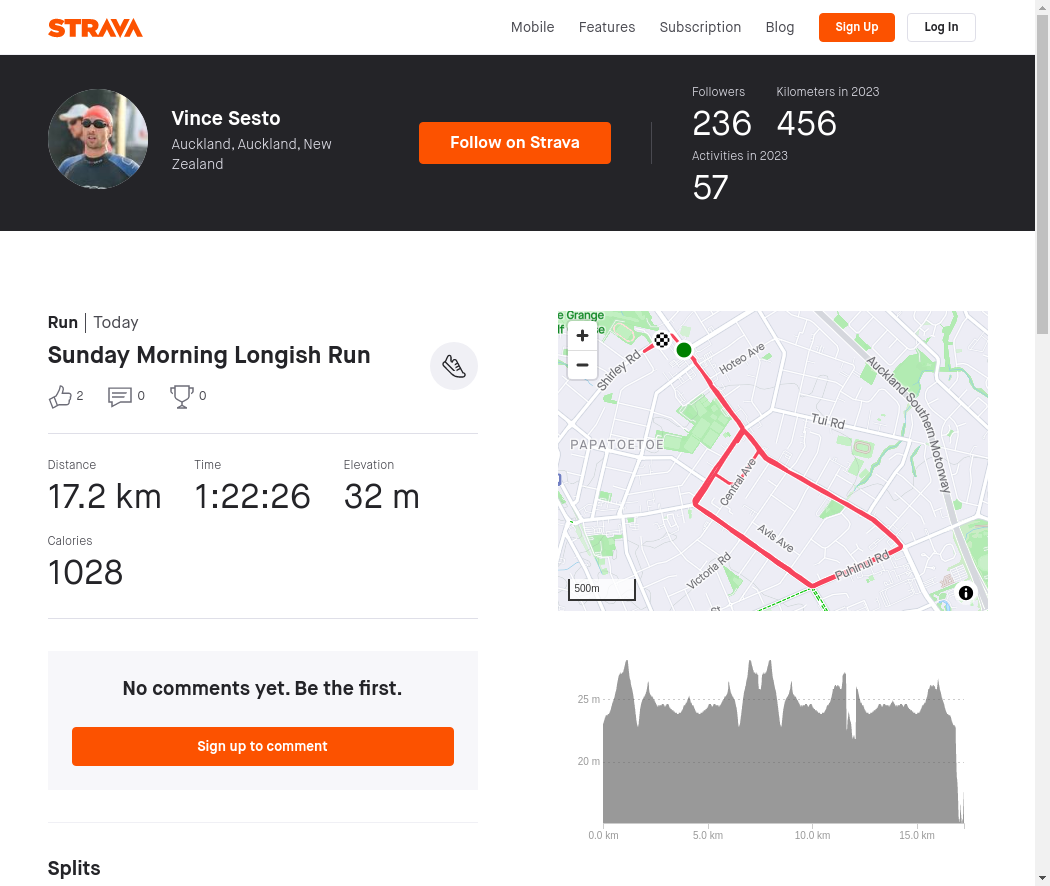Click the Log In button
The image size is (1050, 886).
(x=941, y=27)
